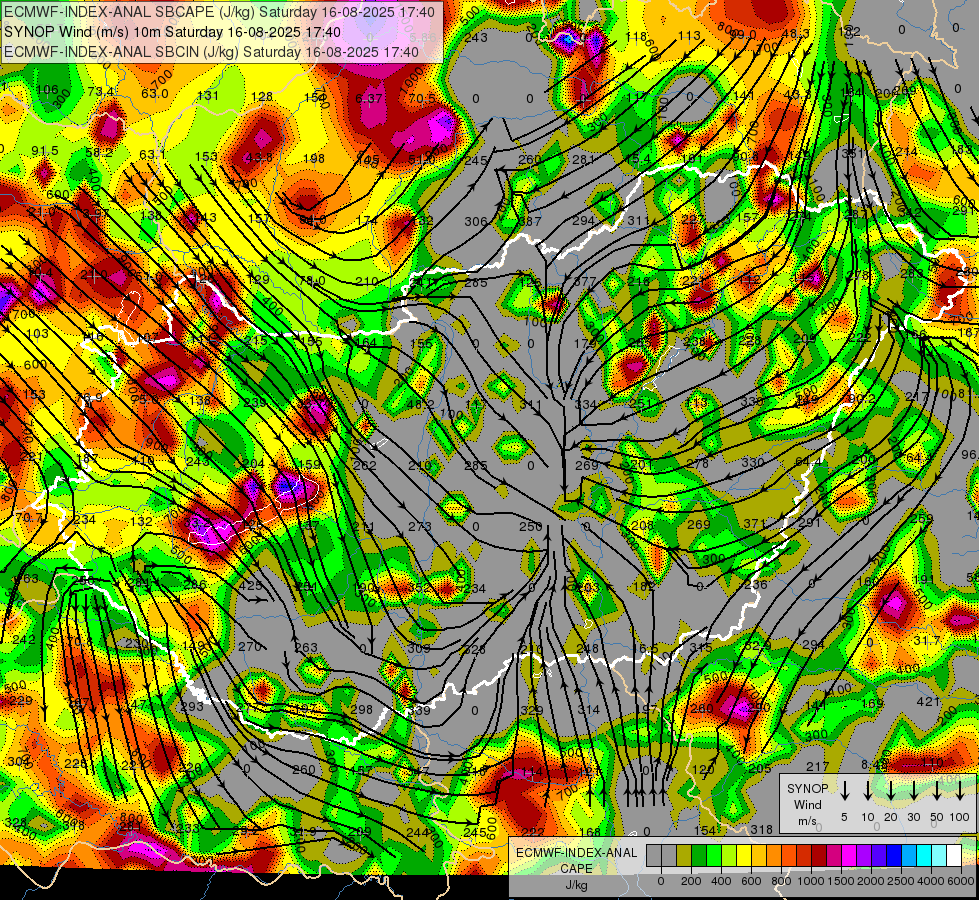Click the J/kg unit label in legend
Viewport: 979px width, 900px height.
[576, 885]
